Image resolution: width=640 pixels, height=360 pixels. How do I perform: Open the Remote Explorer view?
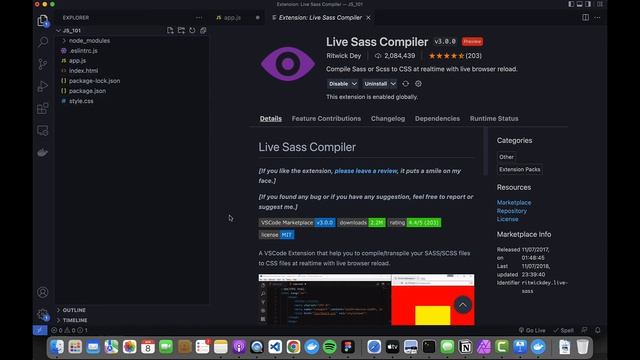coord(42,130)
